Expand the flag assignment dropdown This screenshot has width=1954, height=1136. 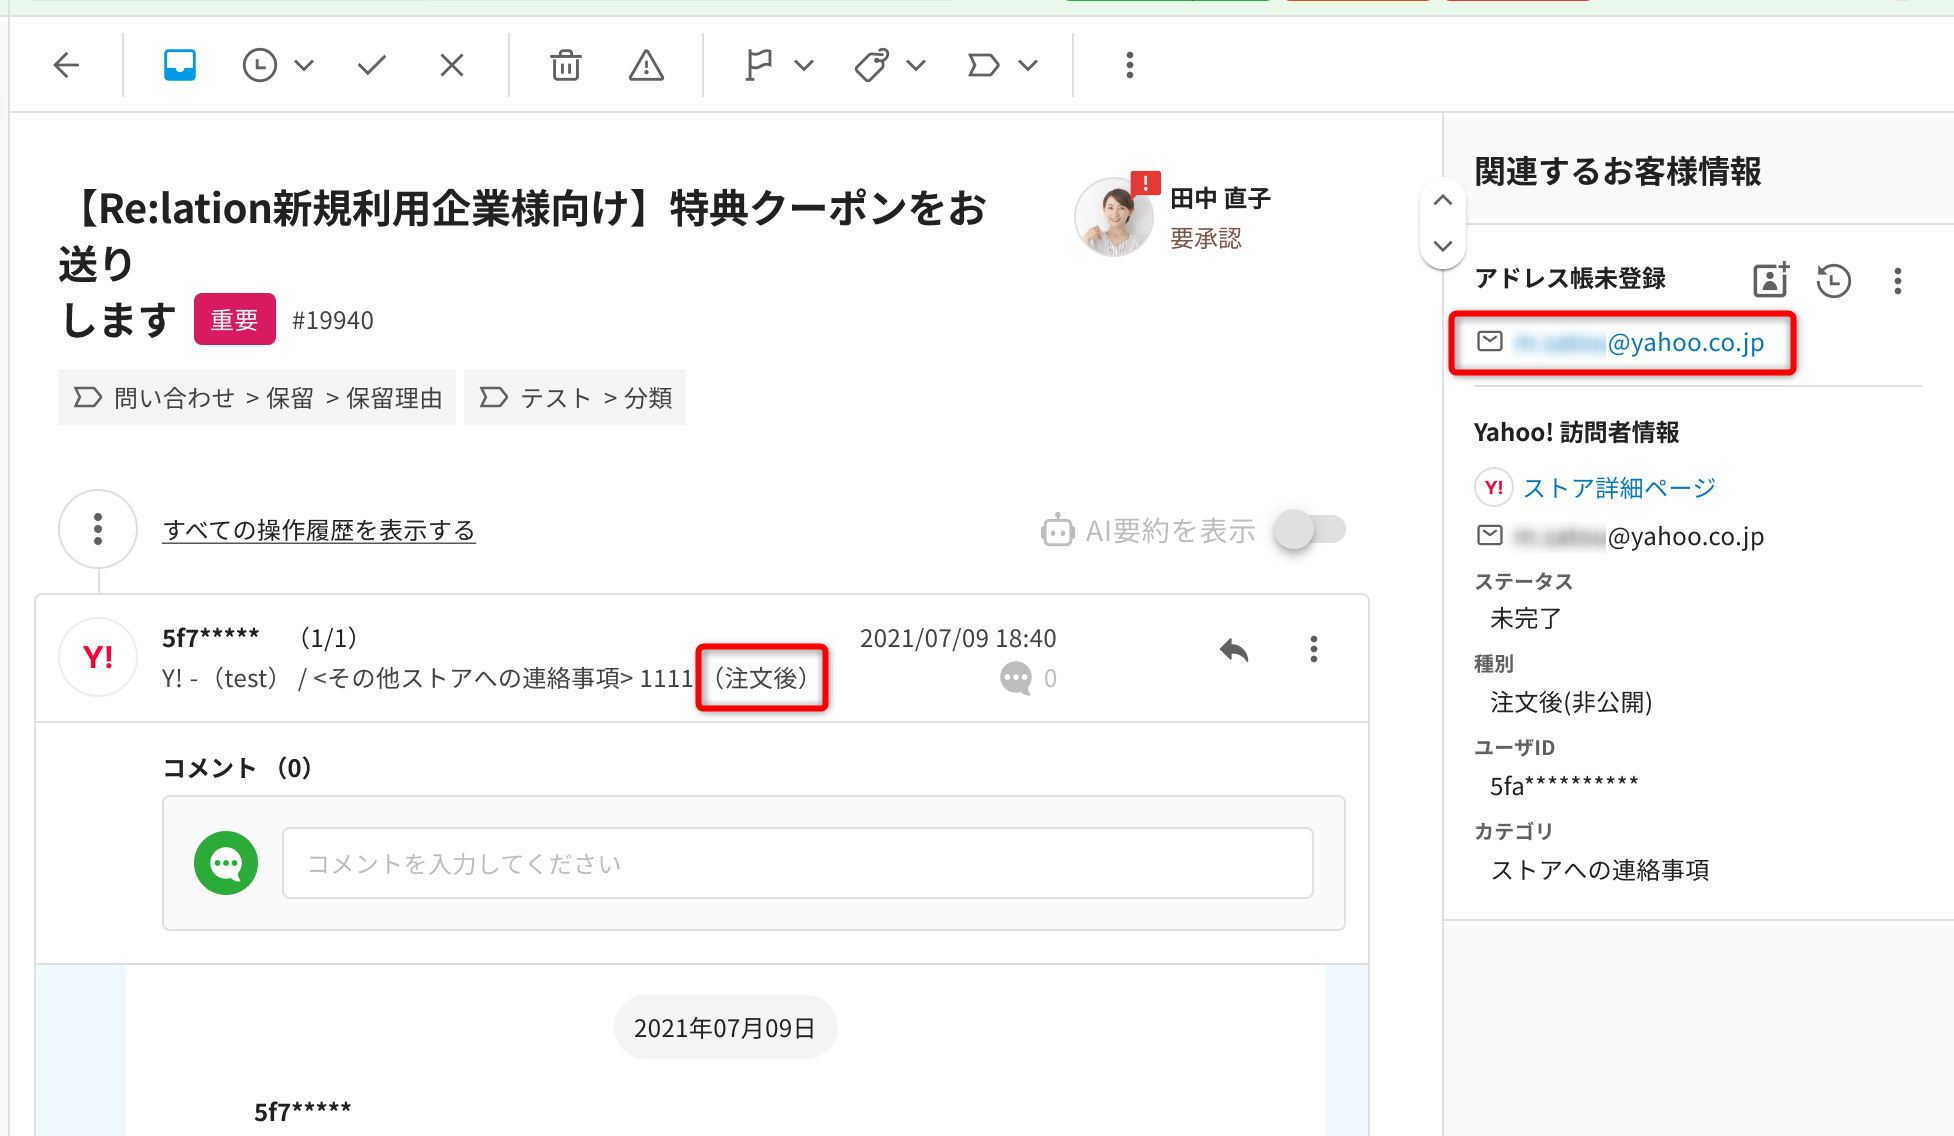pos(803,66)
